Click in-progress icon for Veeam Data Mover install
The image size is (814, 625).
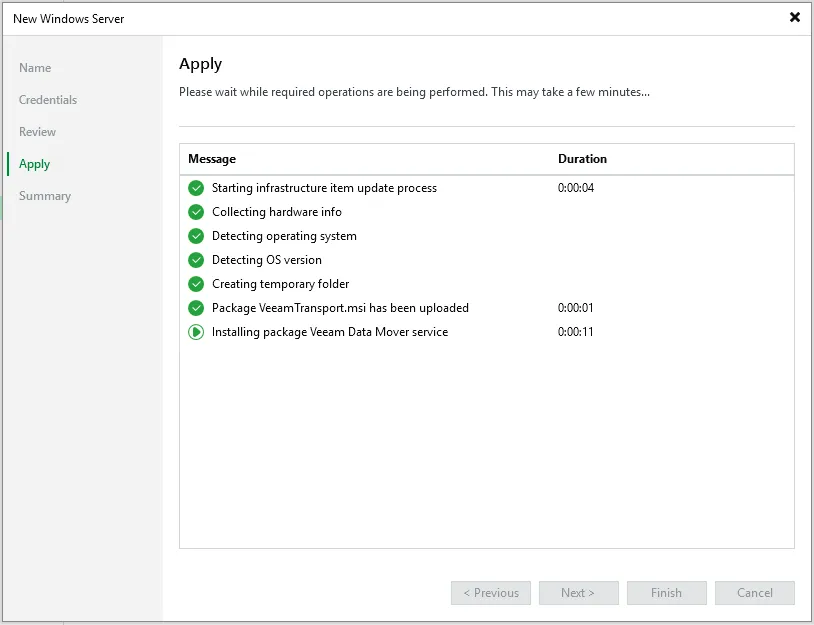(196, 332)
